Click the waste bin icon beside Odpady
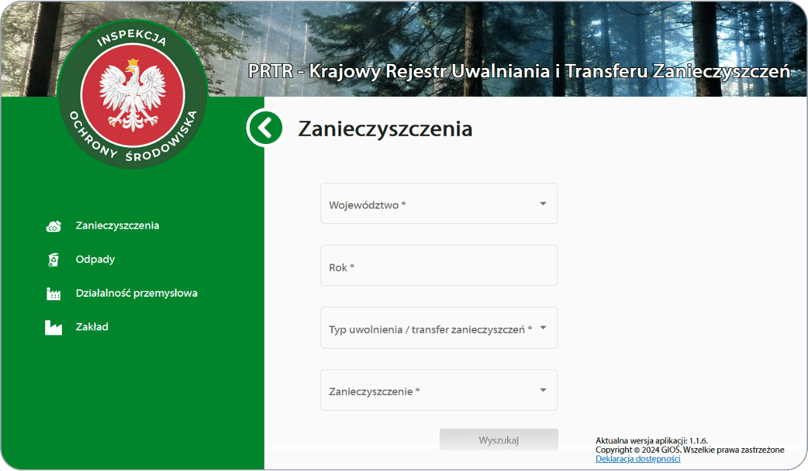808x471 pixels. point(54,260)
